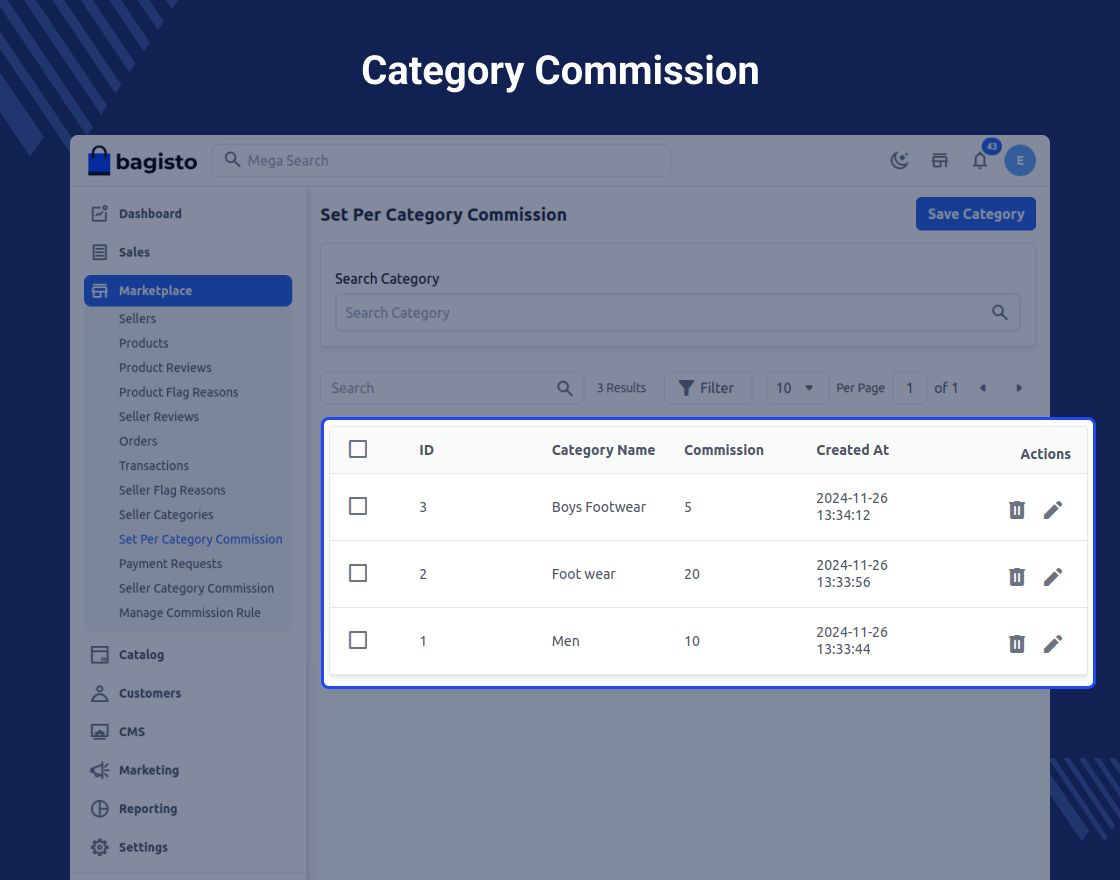The height and width of the screenshot is (880, 1120).
Task: Go to previous page arrow
Action: [983, 388]
